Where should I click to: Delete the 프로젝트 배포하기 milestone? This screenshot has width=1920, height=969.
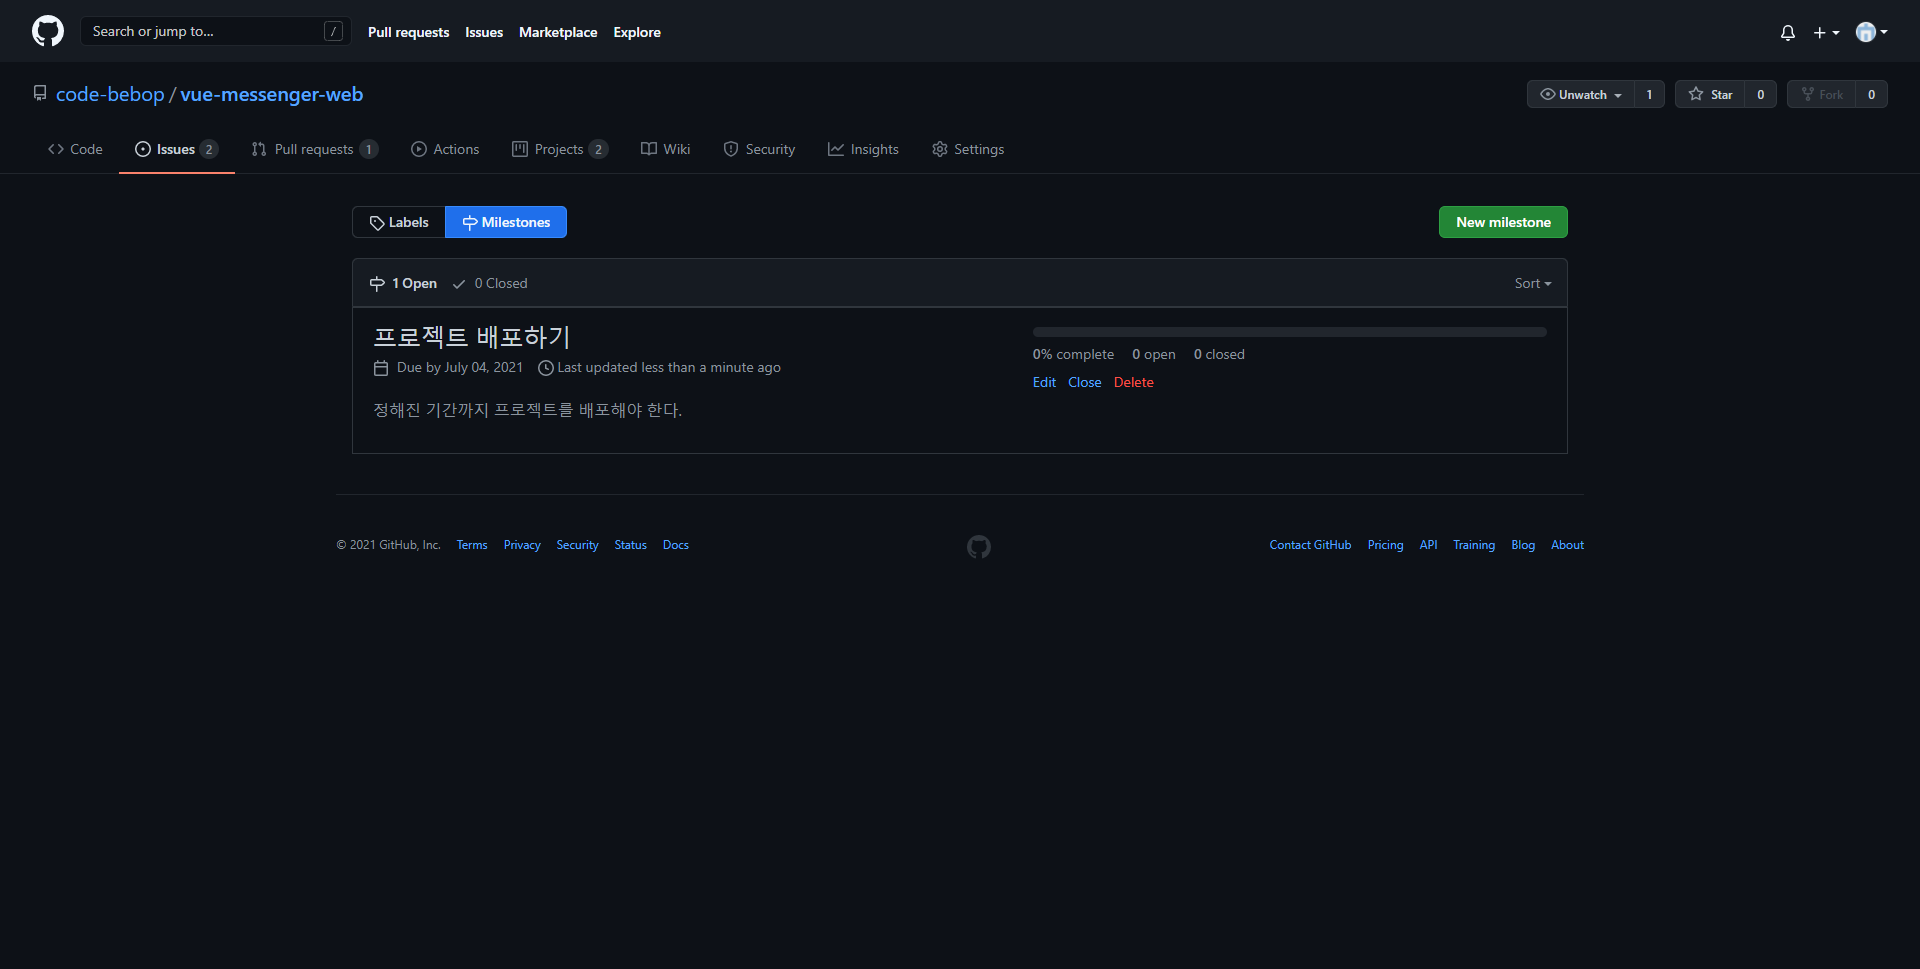[x=1133, y=382]
